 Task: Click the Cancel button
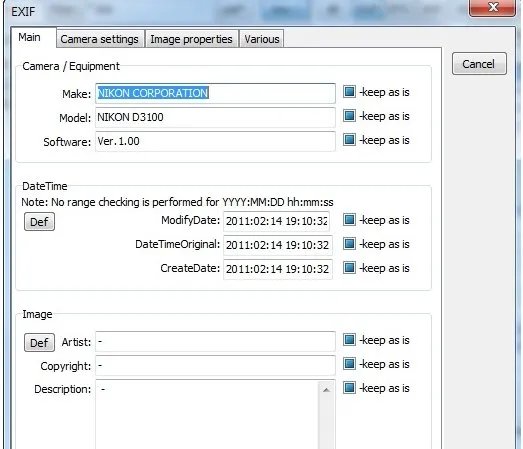[x=479, y=64]
